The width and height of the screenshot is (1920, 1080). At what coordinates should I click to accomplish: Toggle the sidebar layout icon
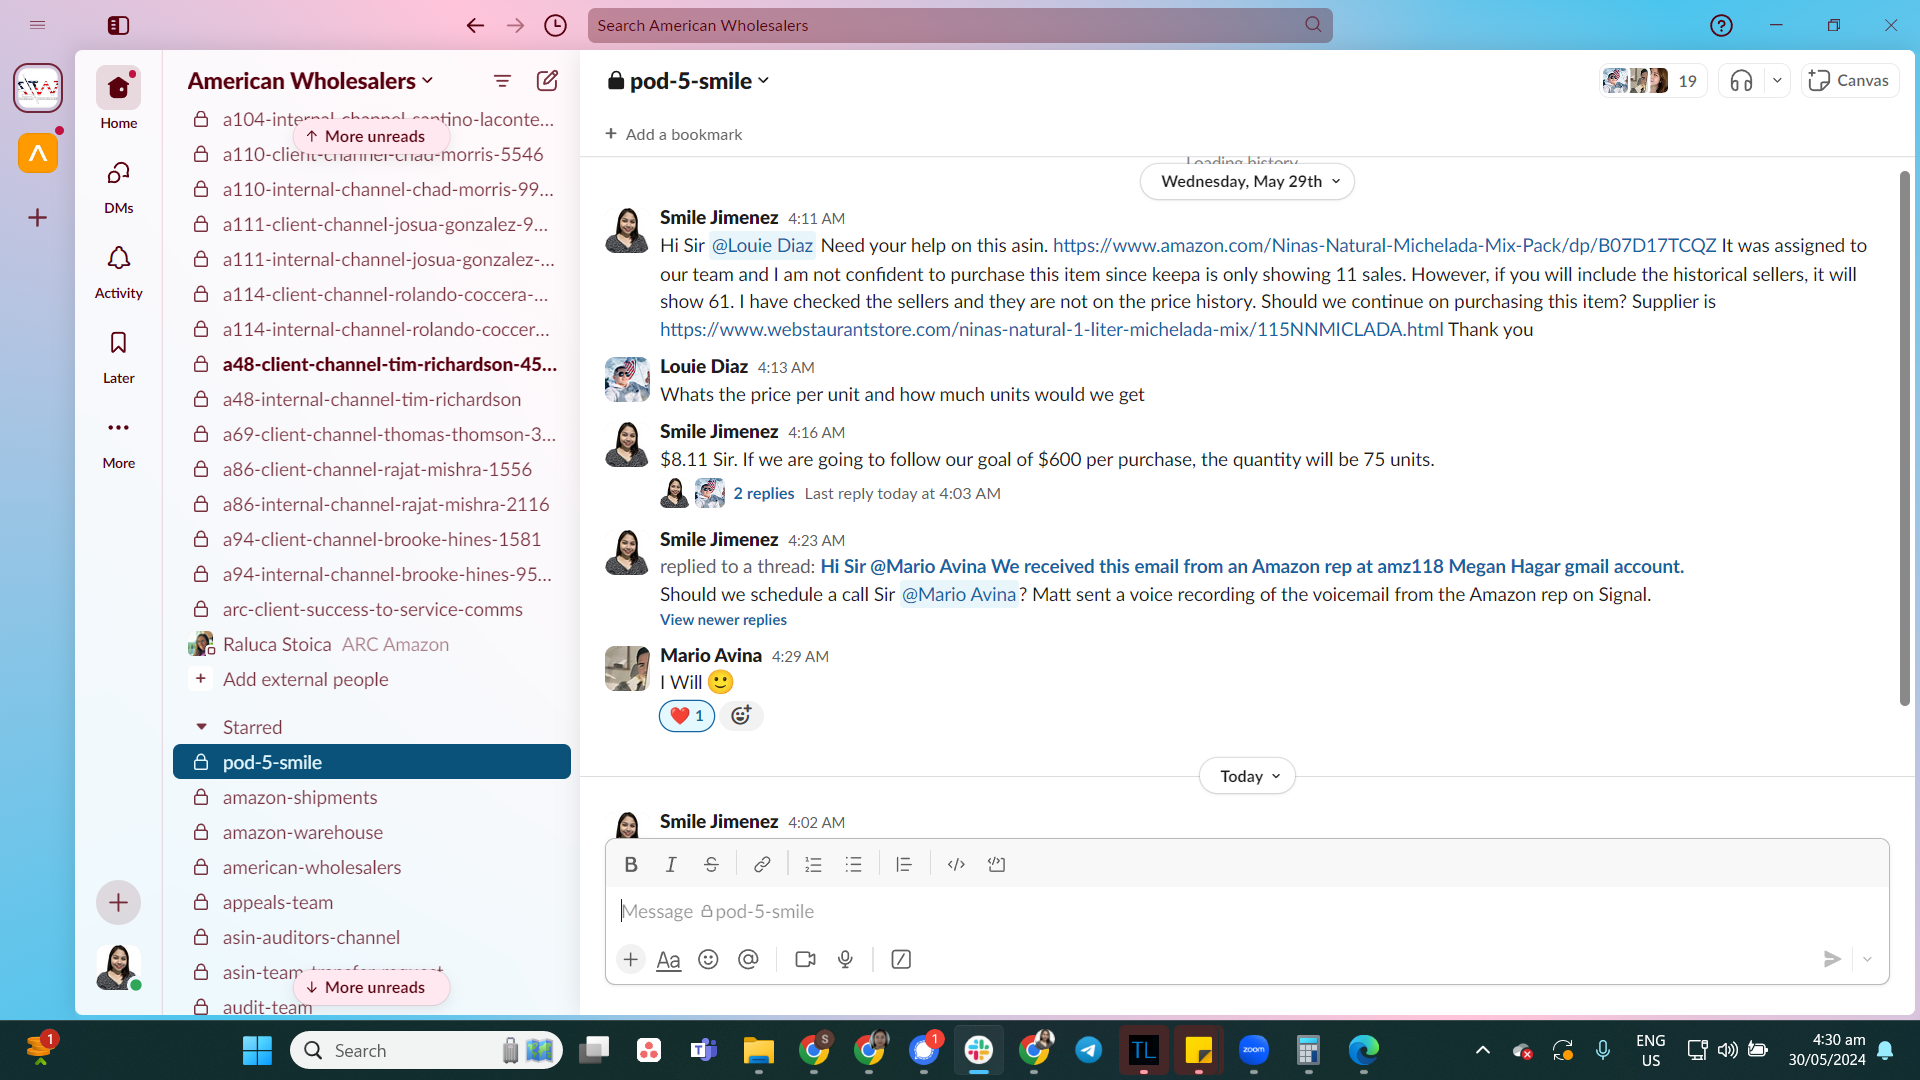click(118, 26)
